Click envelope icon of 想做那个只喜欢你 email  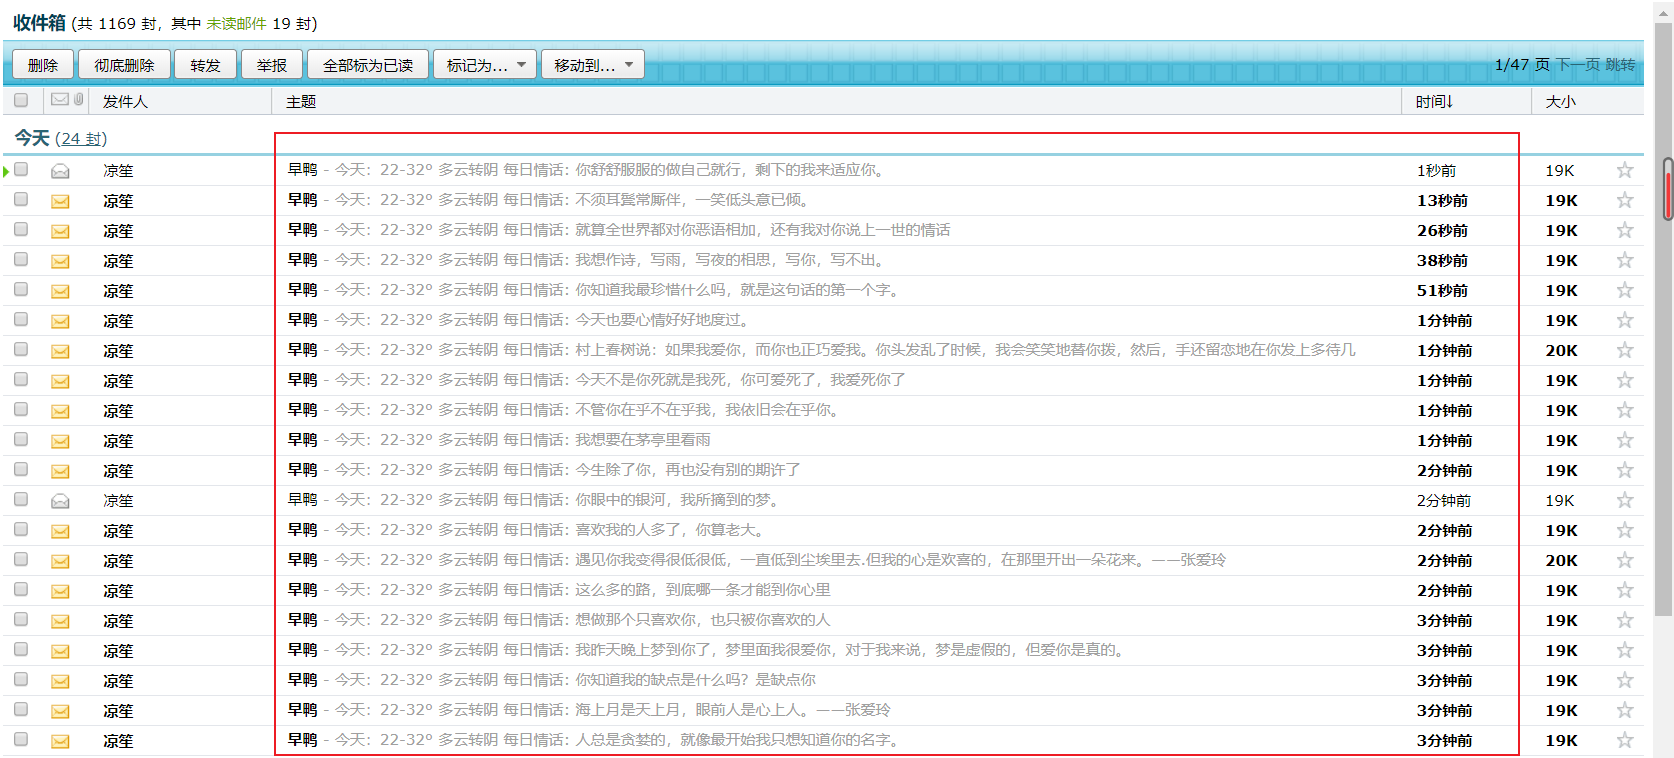60,621
